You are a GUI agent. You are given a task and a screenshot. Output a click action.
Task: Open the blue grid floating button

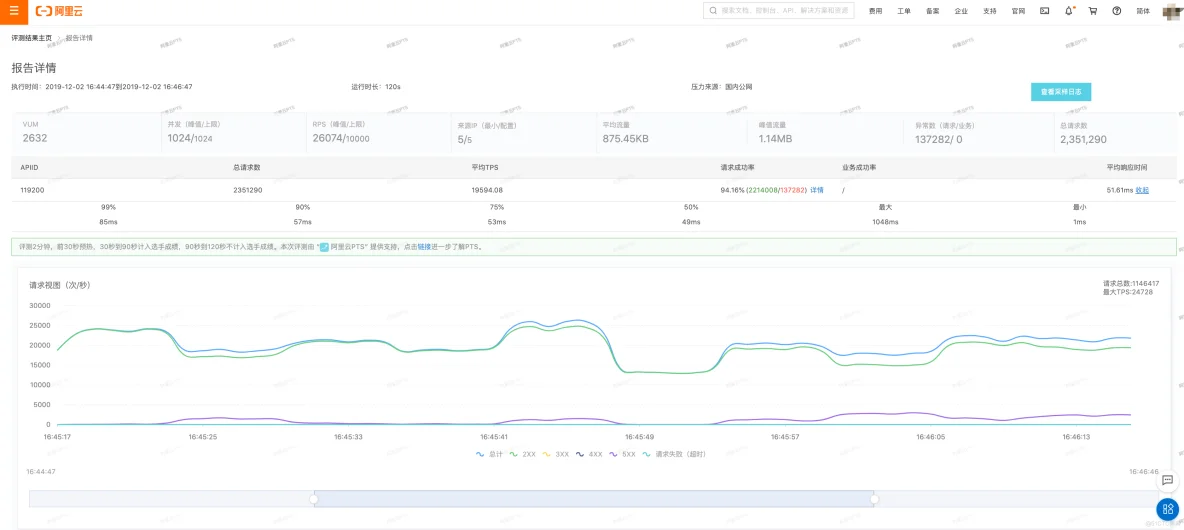pyautogui.click(x=1167, y=508)
